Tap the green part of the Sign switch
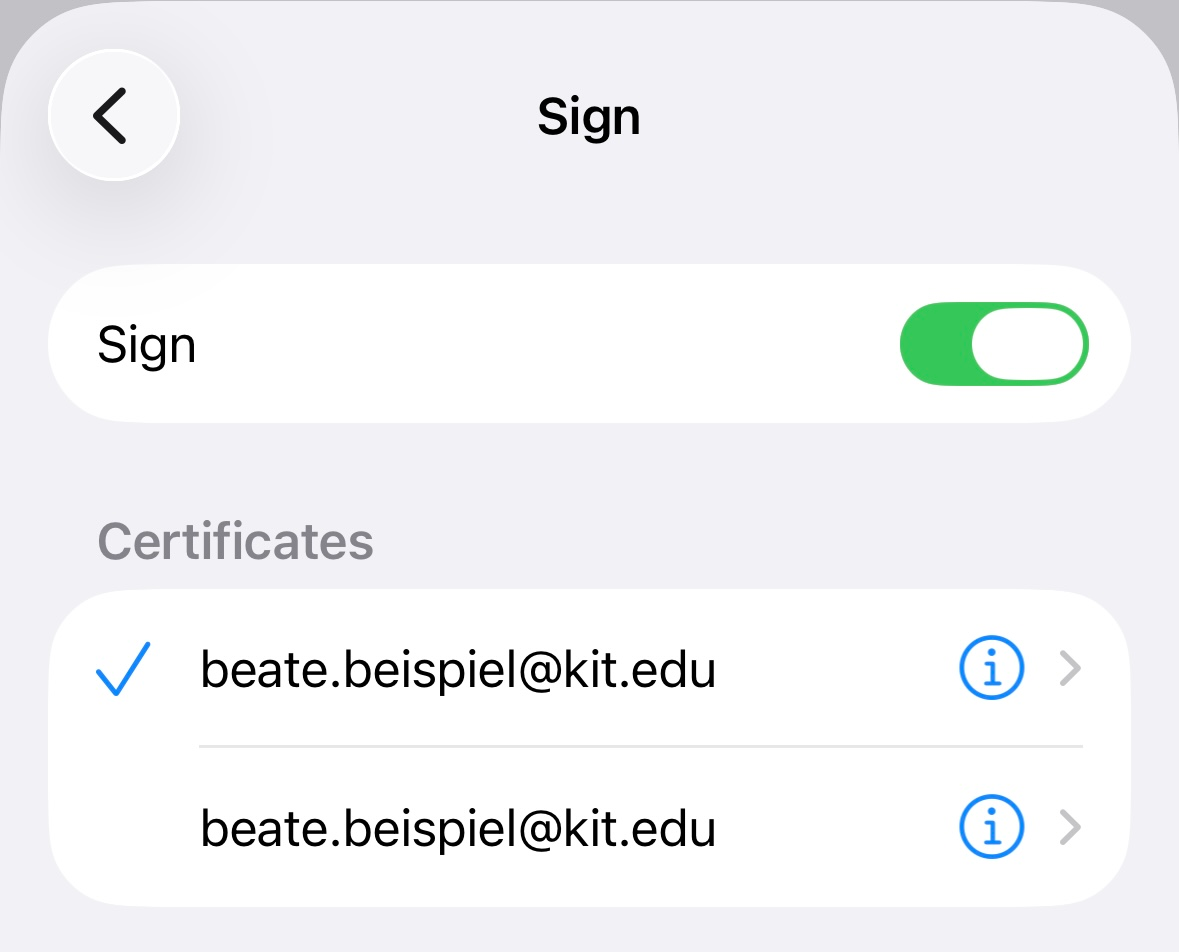Image resolution: width=1179 pixels, height=952 pixels. point(934,345)
